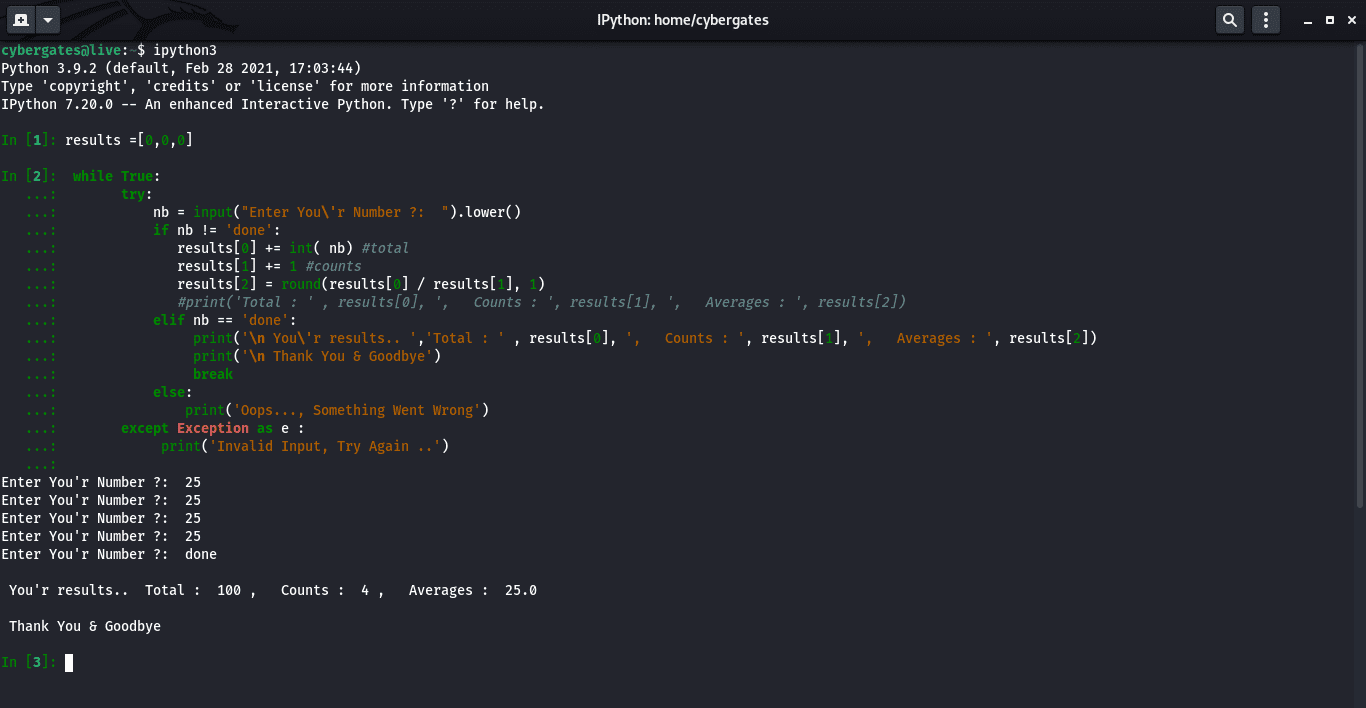Click the '#total' comment
Viewport: 1366px width, 708px height.
coord(385,248)
